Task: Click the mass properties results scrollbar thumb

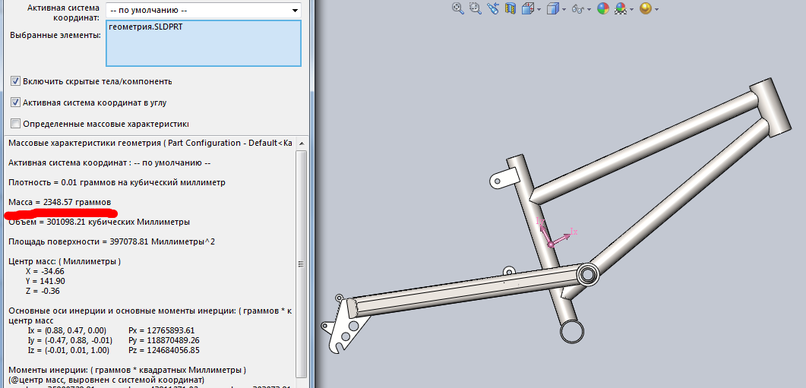Action: click(x=302, y=263)
